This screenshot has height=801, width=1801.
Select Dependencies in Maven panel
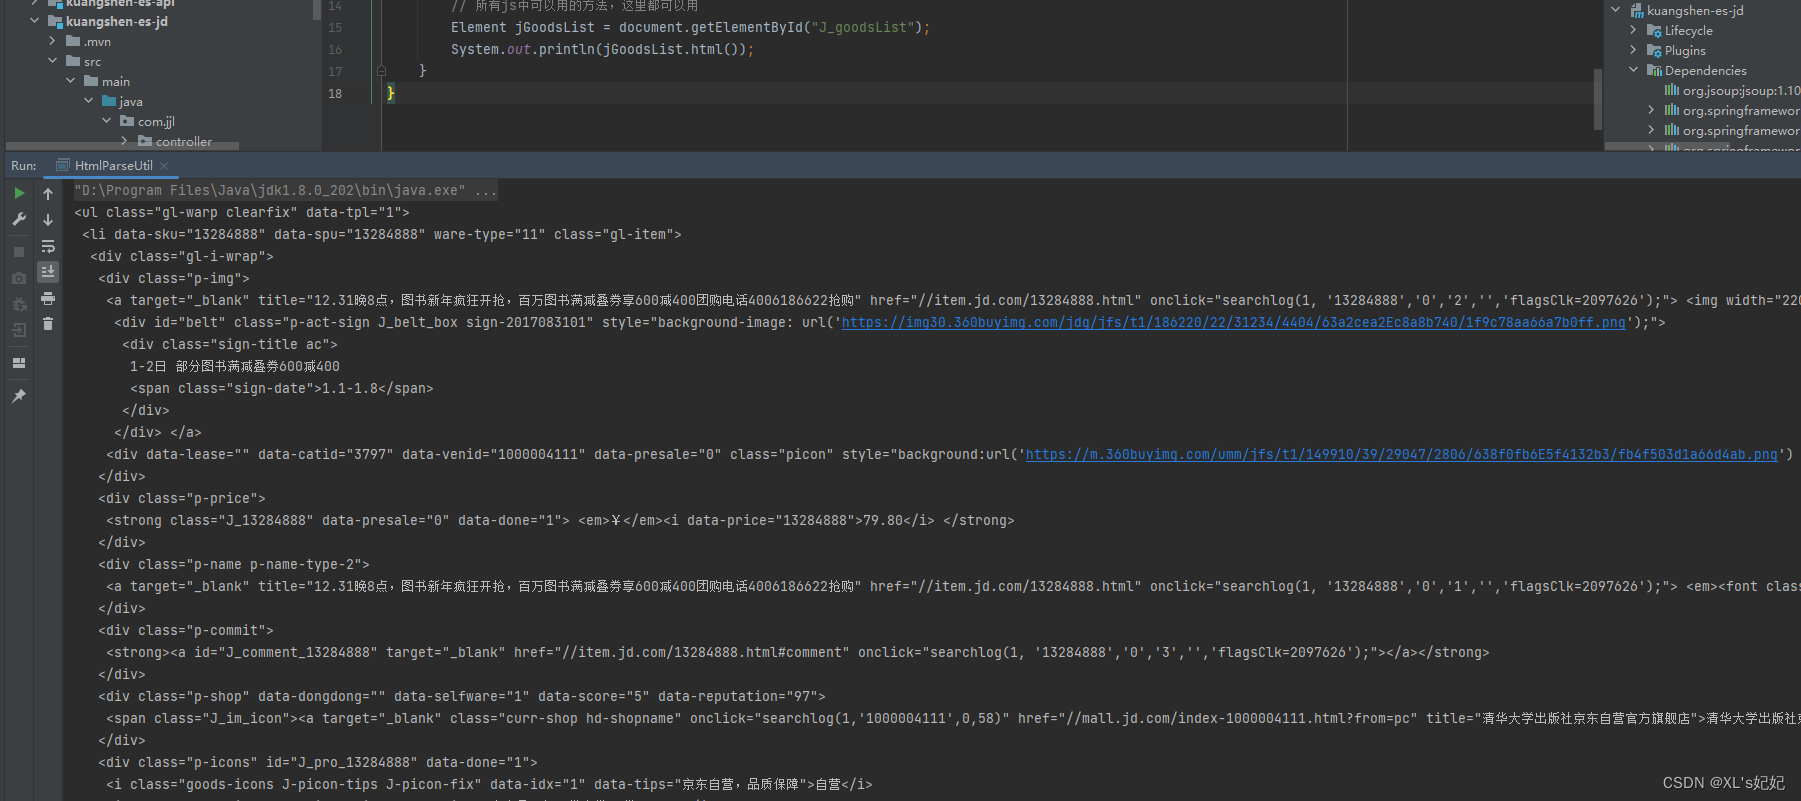point(1706,71)
